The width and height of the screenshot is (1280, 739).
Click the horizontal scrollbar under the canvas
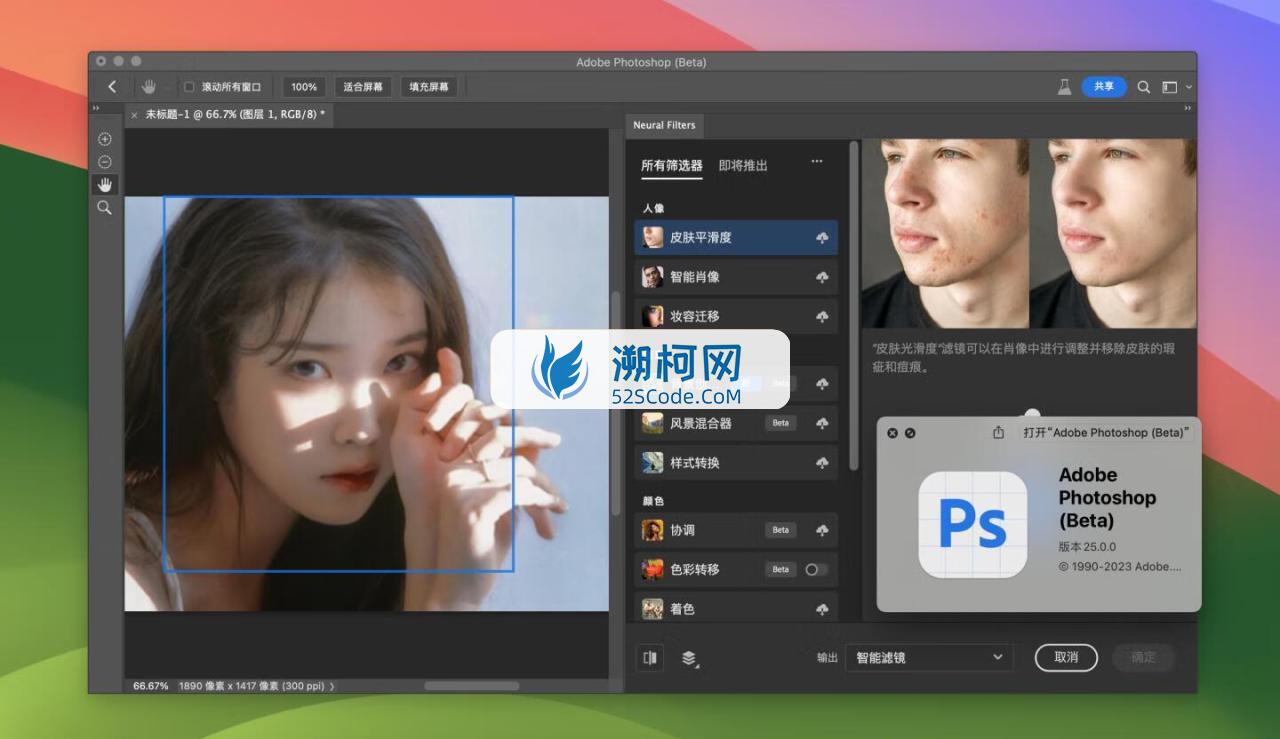[x=472, y=686]
